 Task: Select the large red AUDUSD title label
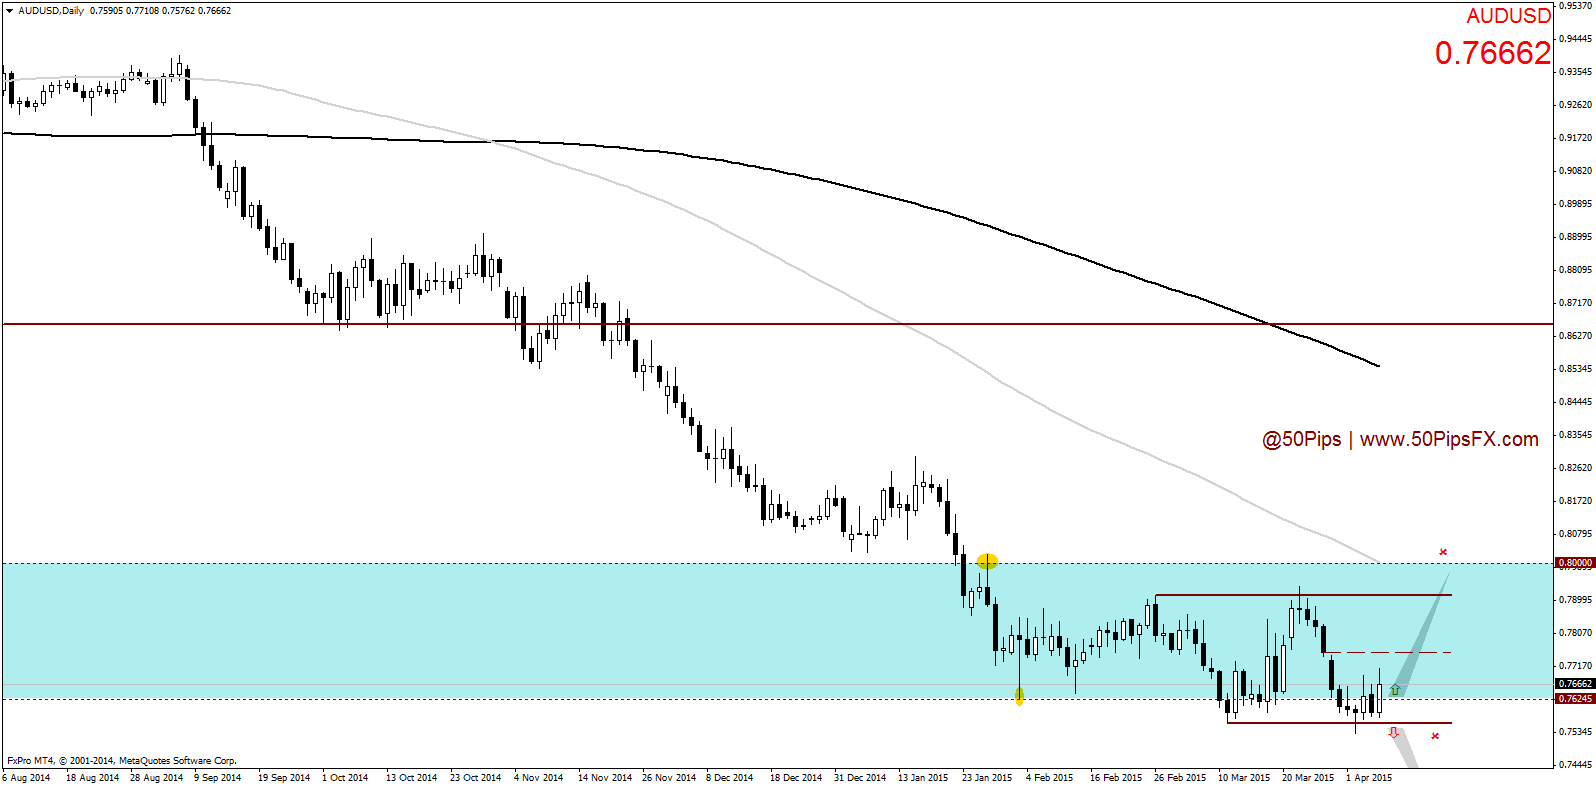tap(1508, 16)
